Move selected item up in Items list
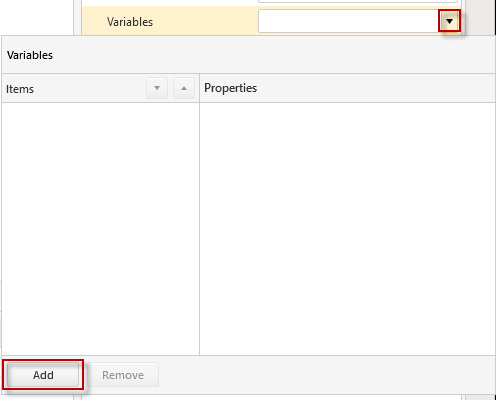Viewport: 496px width, 400px height. coord(184,88)
